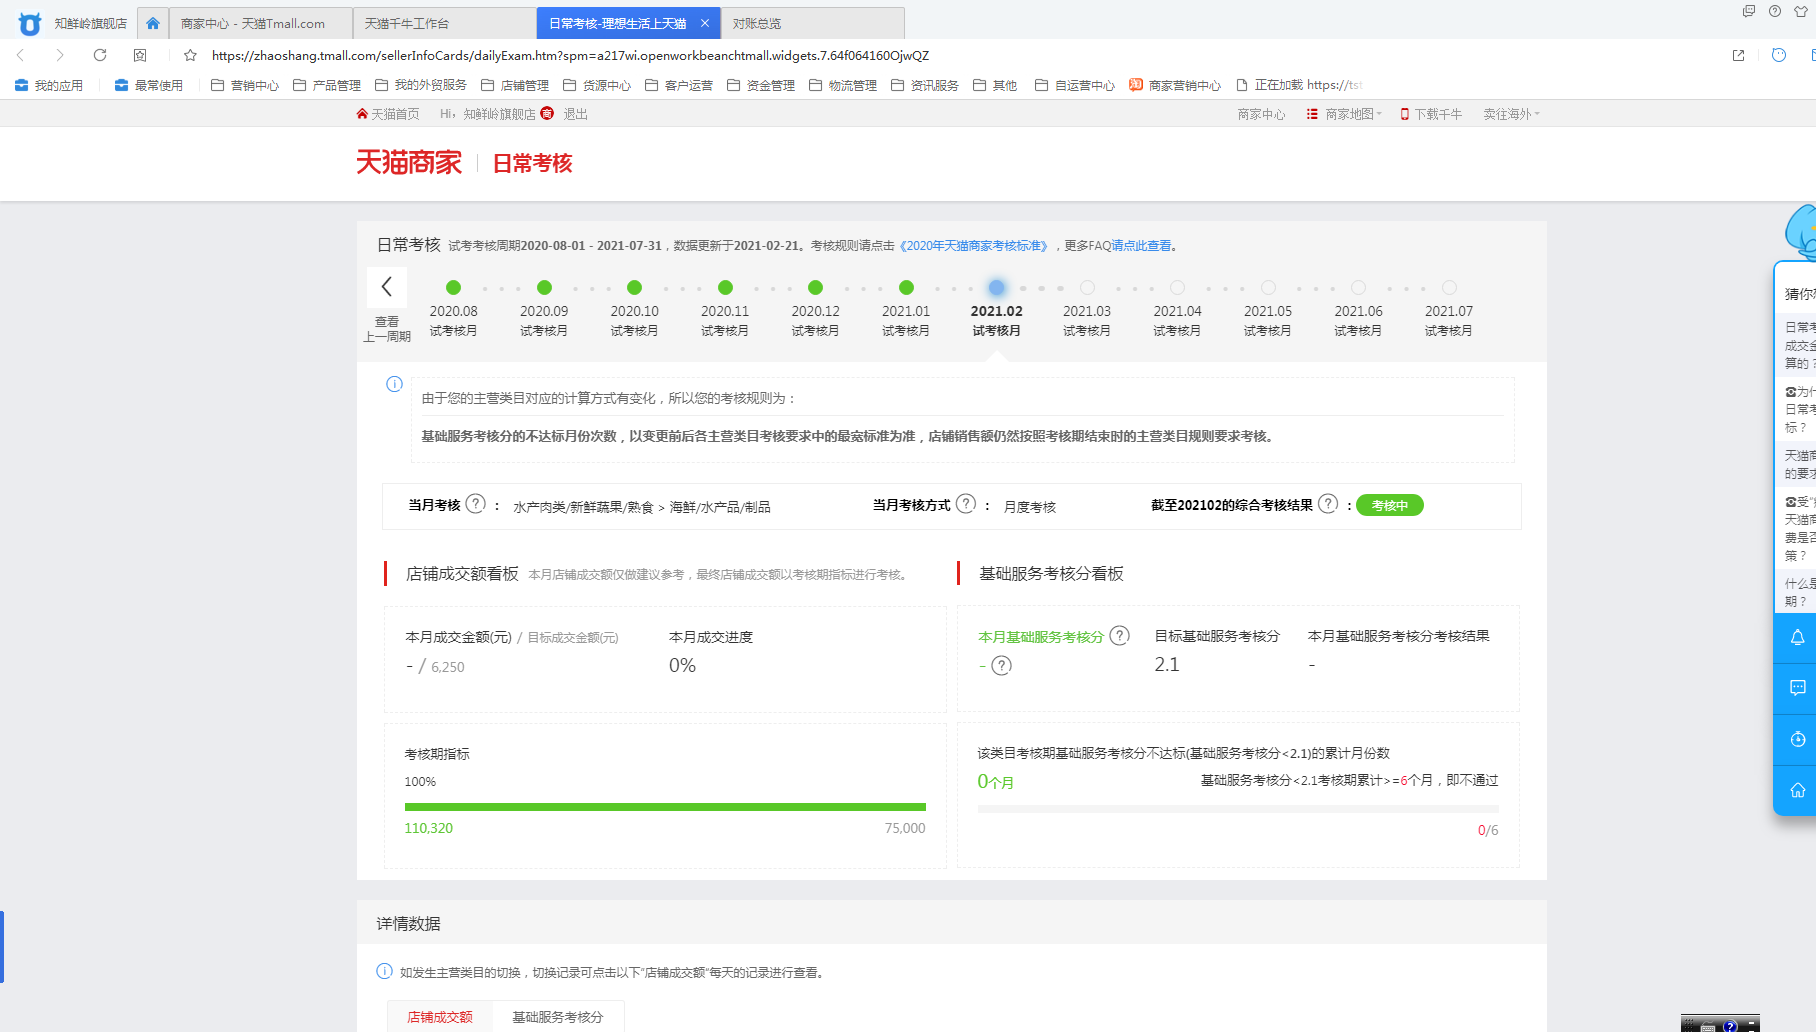Click the green 考核期指标 progress bar

pos(665,806)
